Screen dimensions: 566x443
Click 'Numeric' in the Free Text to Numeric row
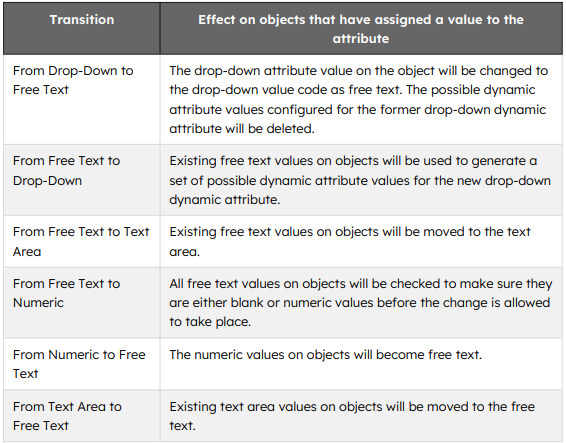pyautogui.click(x=38, y=303)
